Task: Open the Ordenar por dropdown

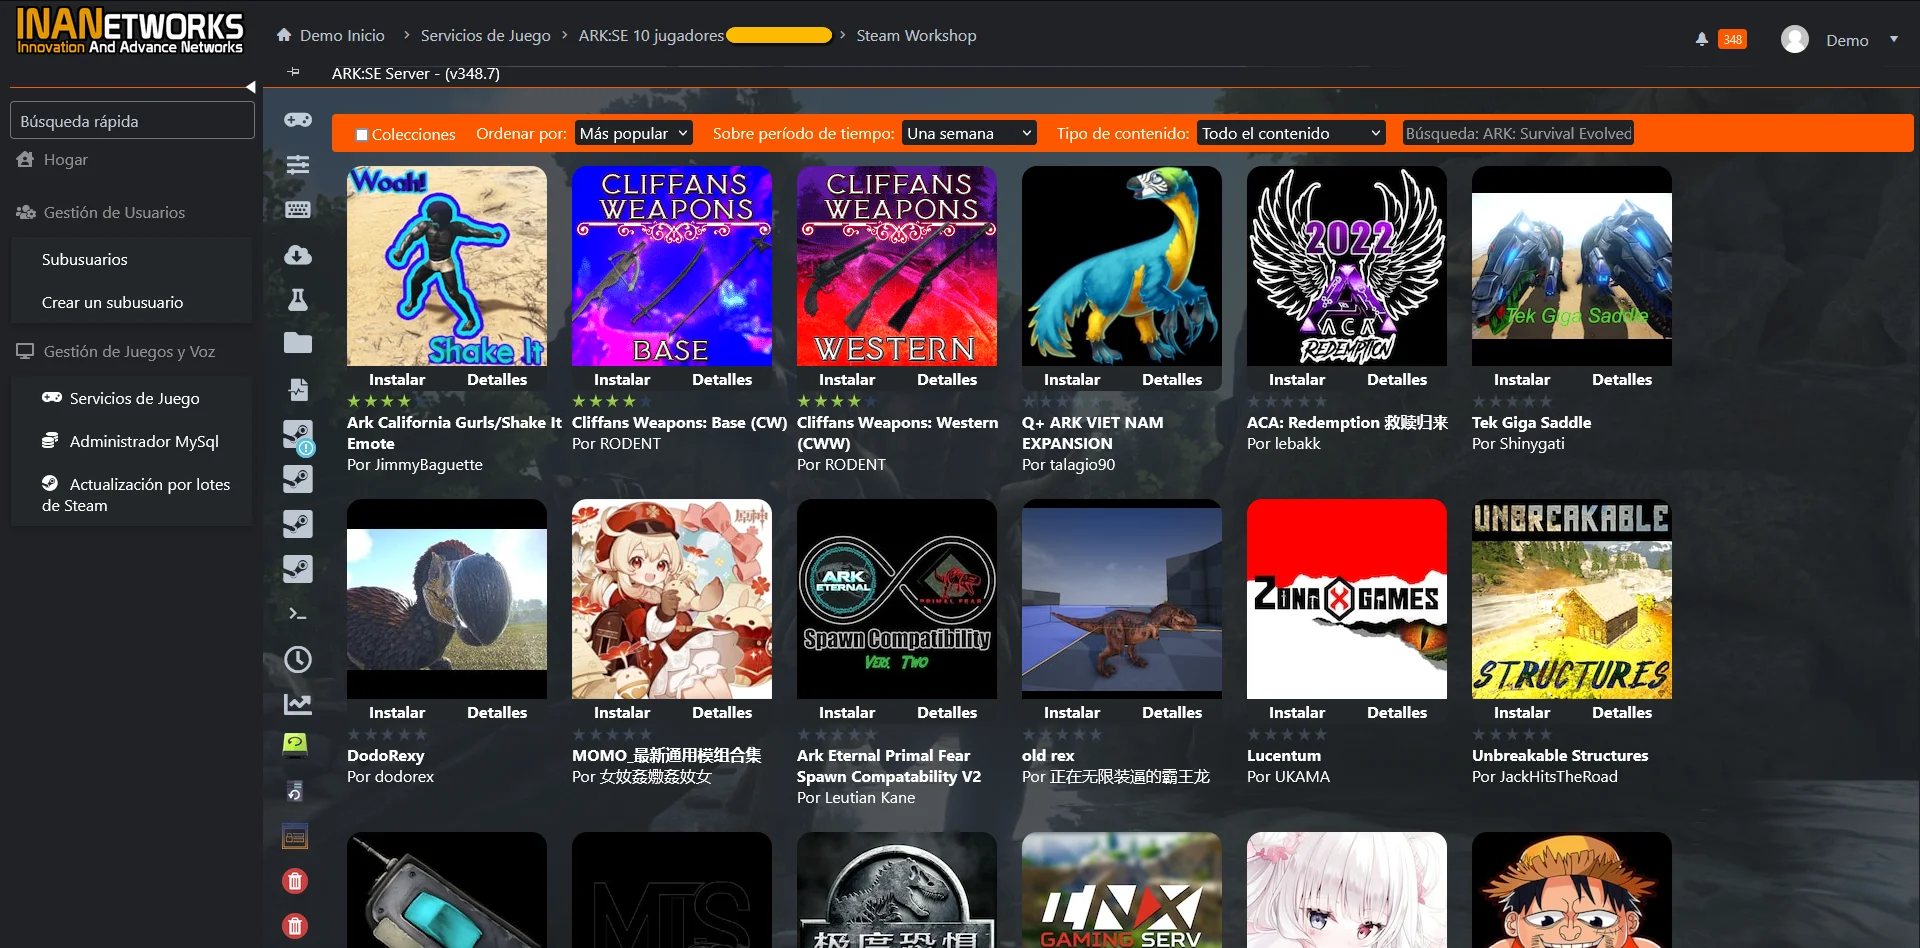Action: pyautogui.click(x=634, y=133)
